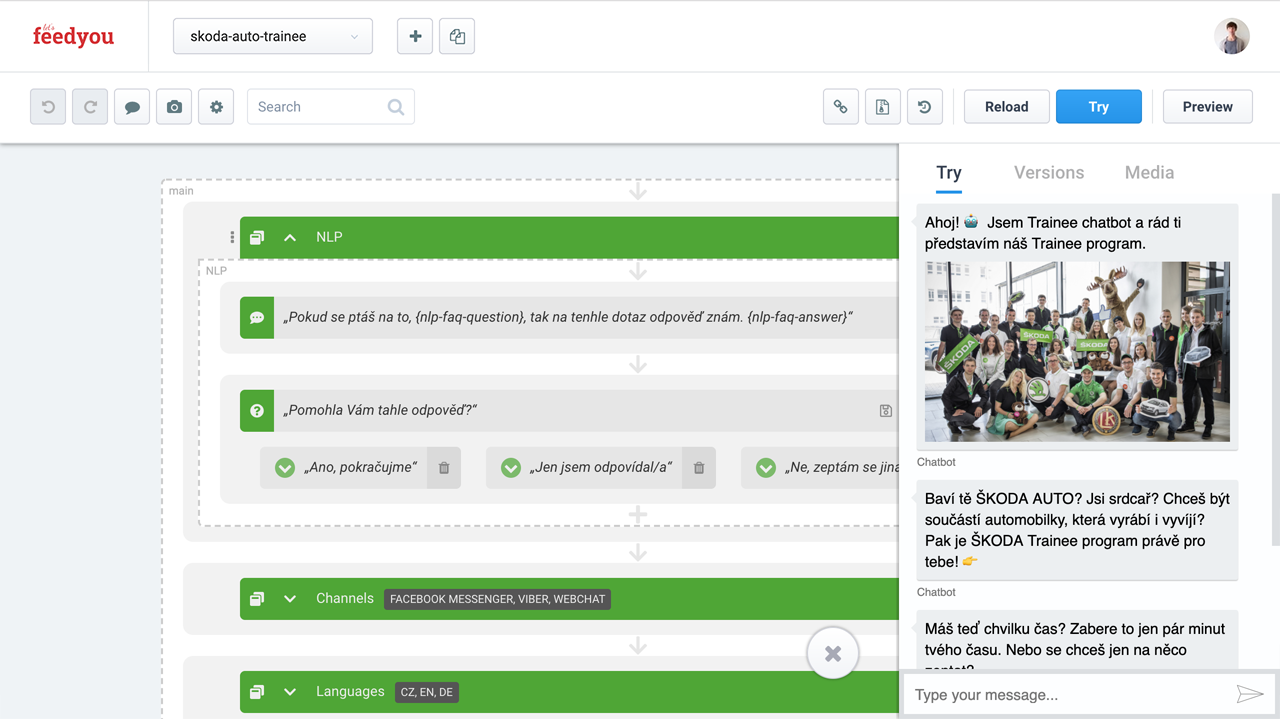The width and height of the screenshot is (1280, 720).
Task: Click the Reload button
Action: (x=1006, y=107)
